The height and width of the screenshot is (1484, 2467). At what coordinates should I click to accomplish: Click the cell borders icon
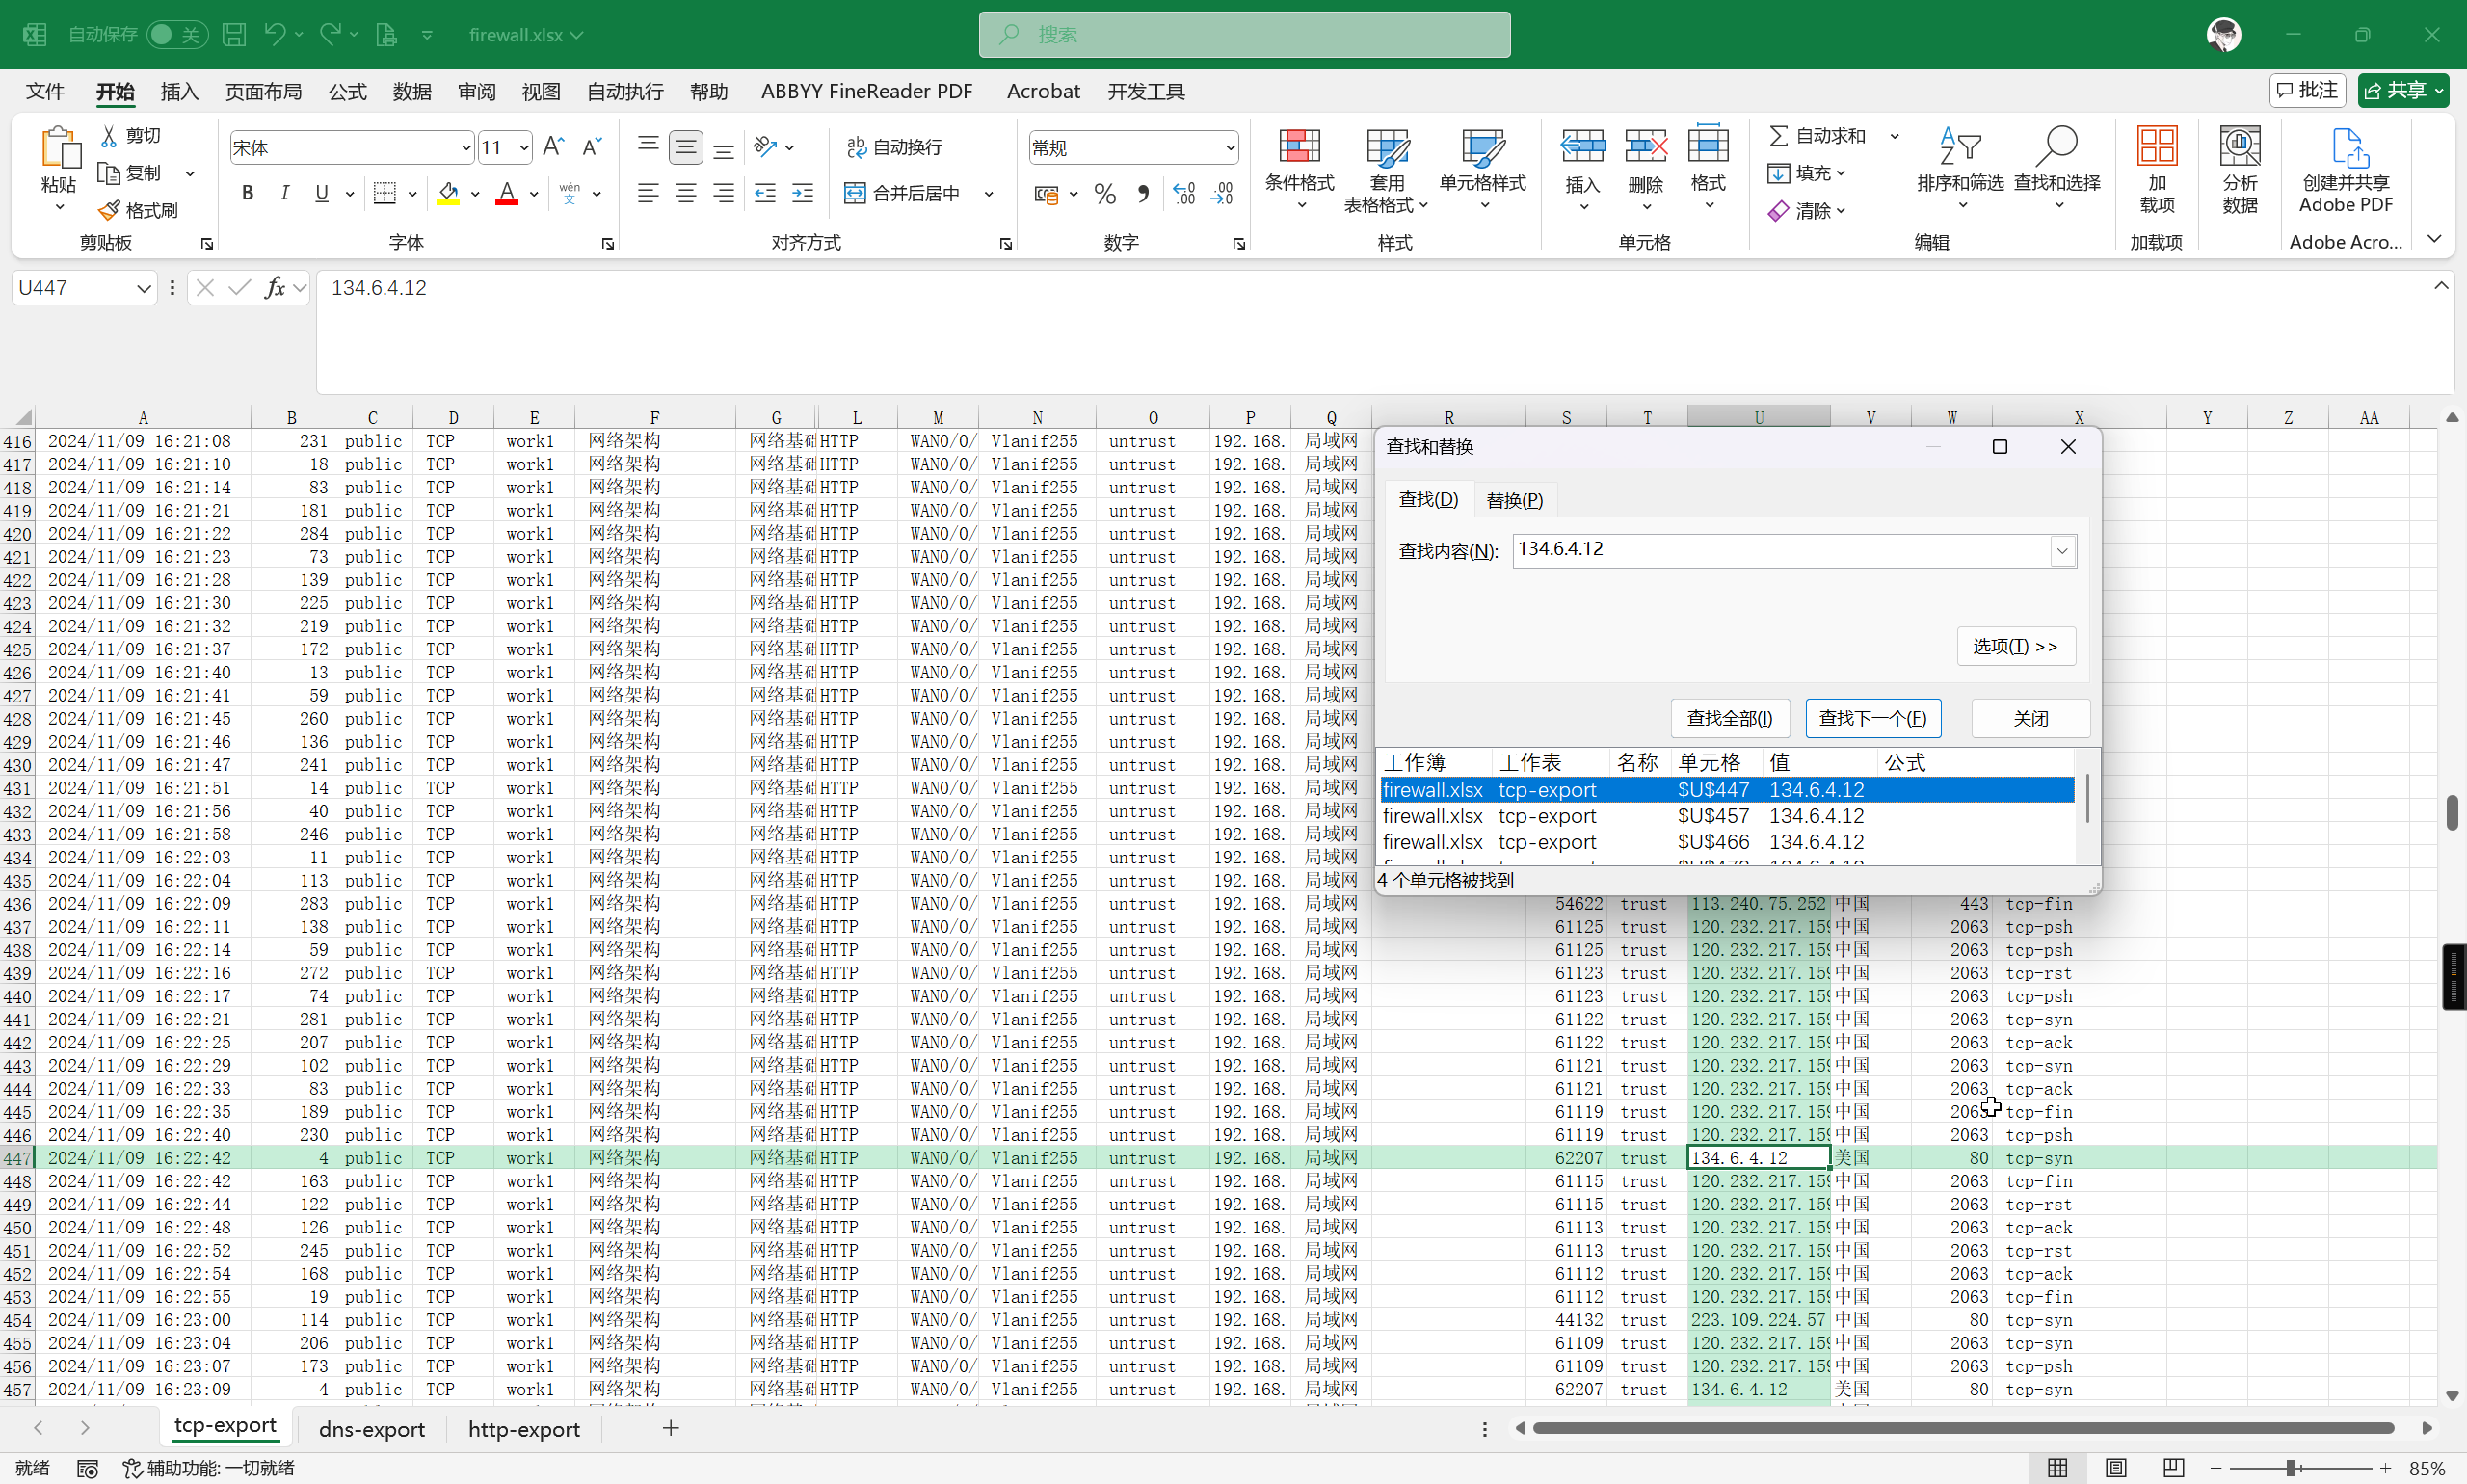click(x=385, y=193)
